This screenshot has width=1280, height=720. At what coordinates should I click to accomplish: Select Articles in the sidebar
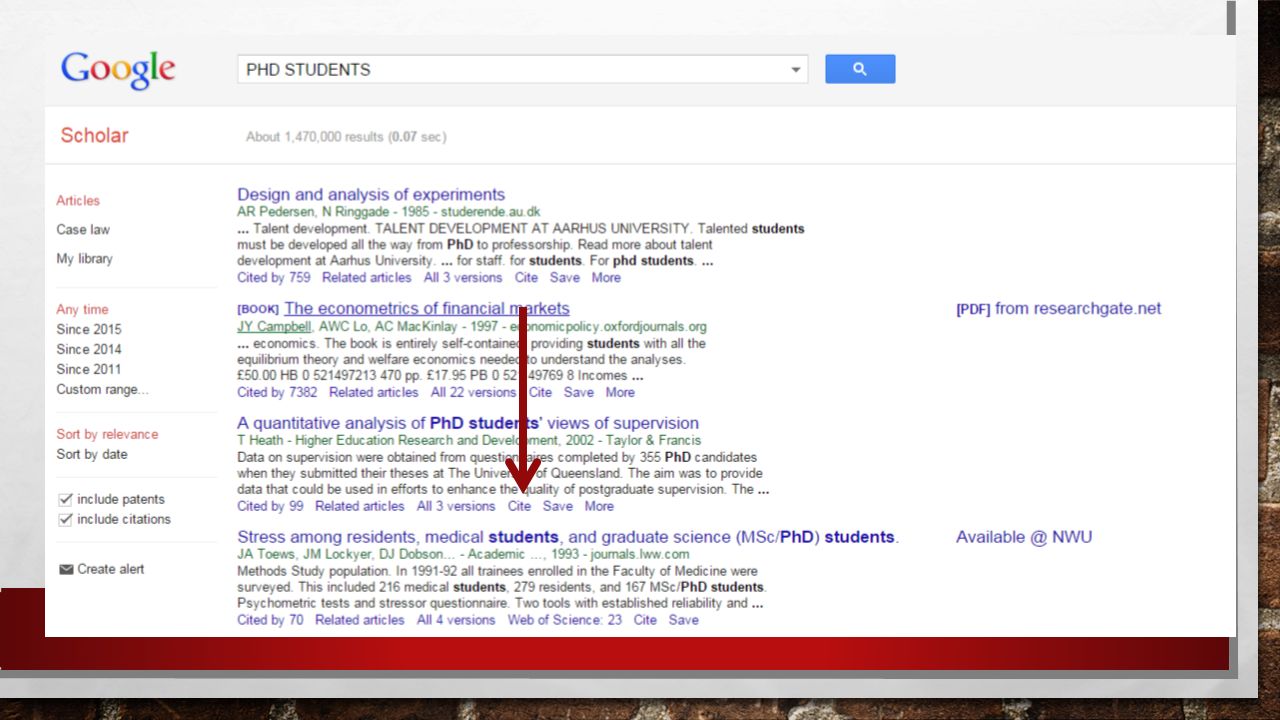pos(78,200)
